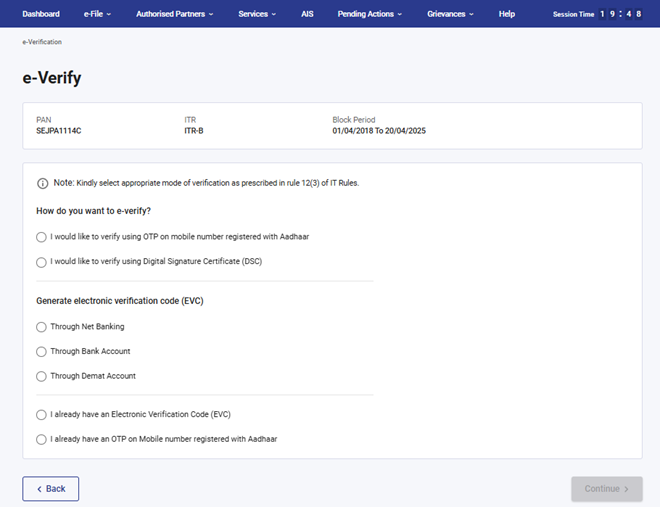The height and width of the screenshot is (507, 660).
Task: Click the Back button
Action: pyautogui.click(x=51, y=489)
